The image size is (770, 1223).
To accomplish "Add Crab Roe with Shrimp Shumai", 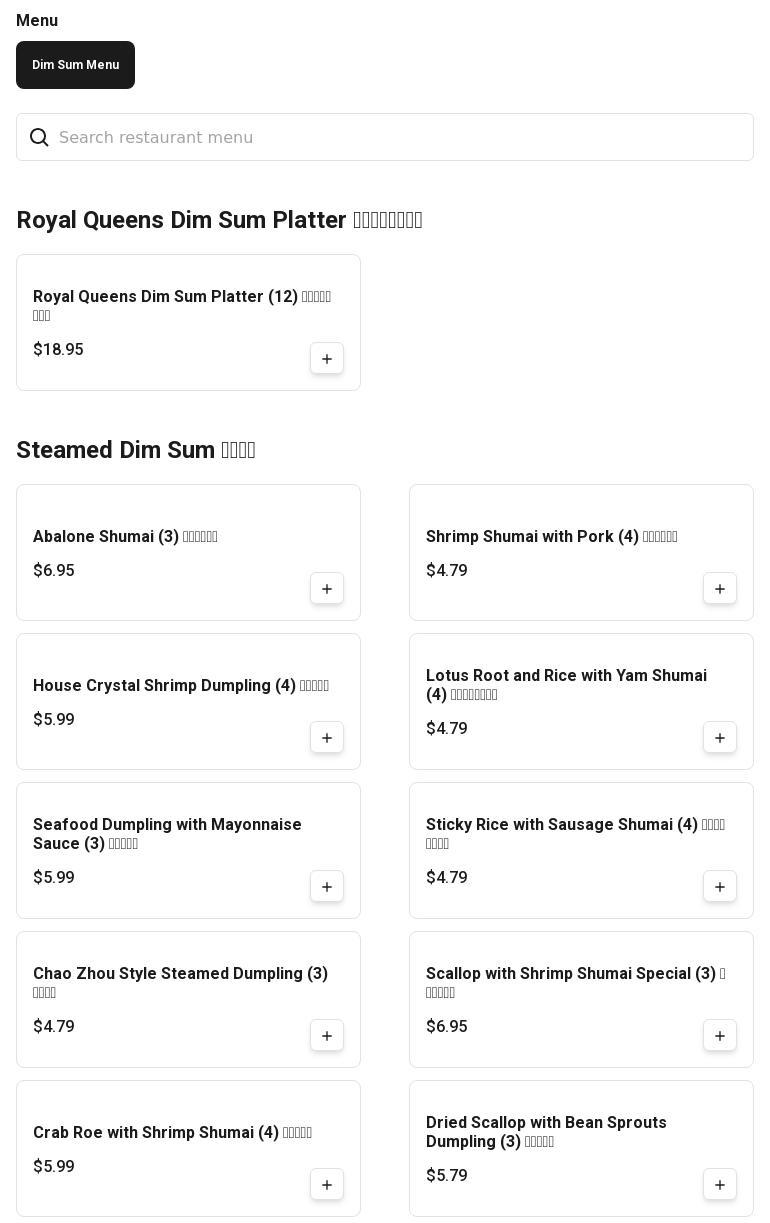I will pyautogui.click(x=327, y=1185).
